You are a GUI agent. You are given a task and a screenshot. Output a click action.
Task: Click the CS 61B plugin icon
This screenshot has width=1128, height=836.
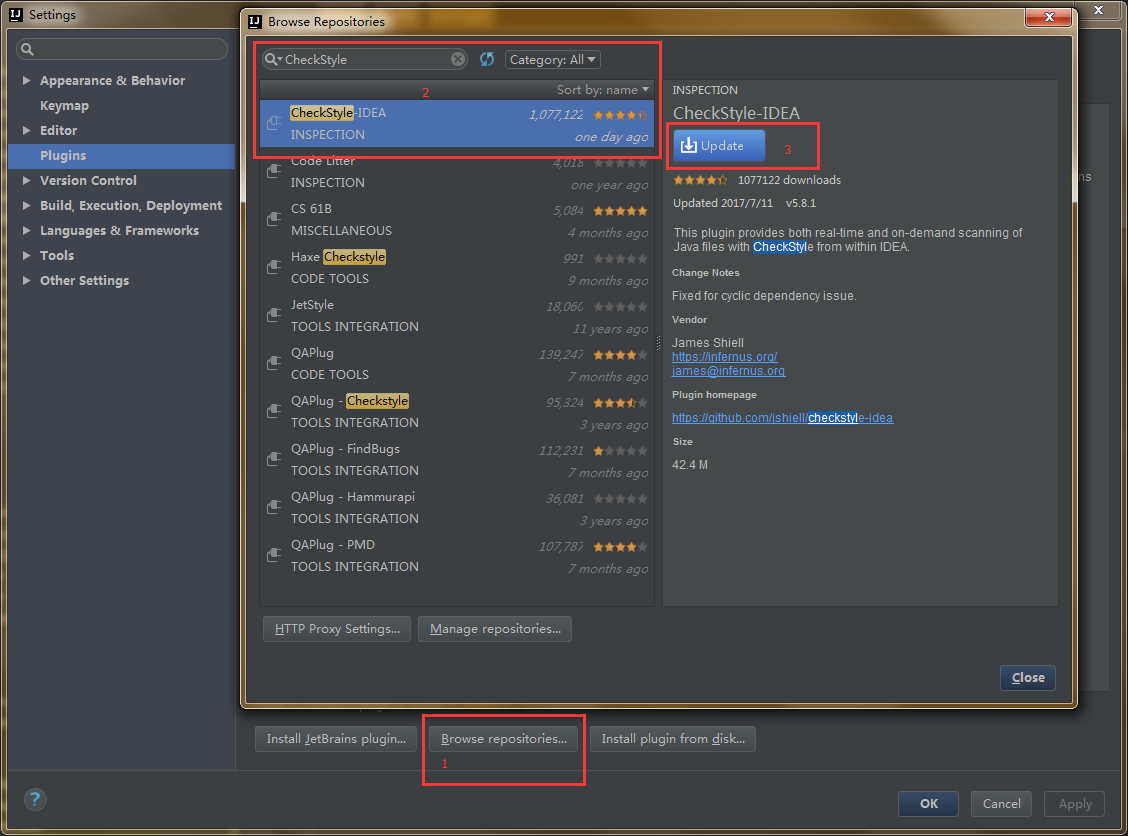(x=274, y=219)
